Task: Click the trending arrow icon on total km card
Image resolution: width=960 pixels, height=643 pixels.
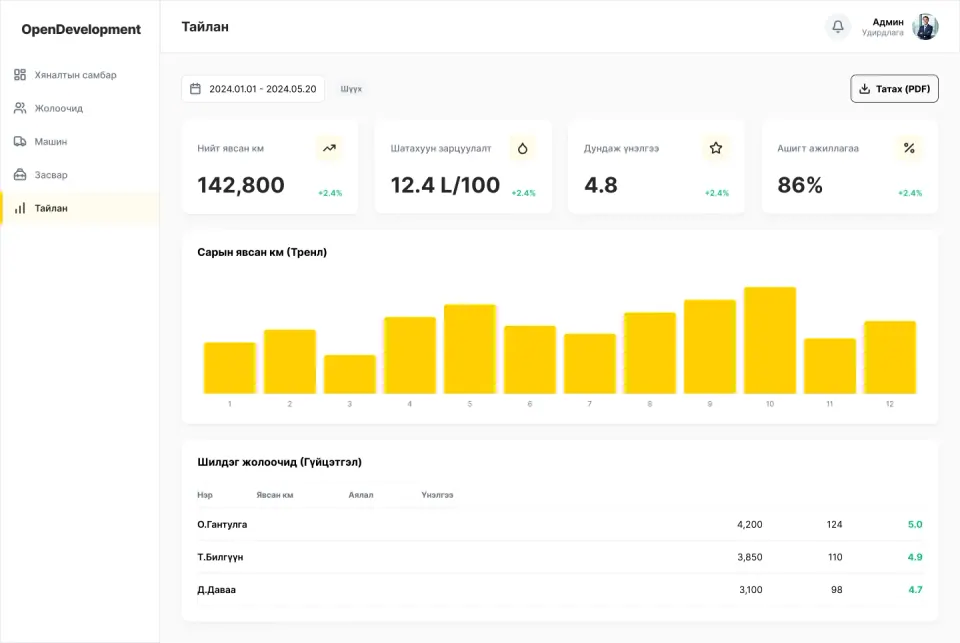Action: [329, 148]
